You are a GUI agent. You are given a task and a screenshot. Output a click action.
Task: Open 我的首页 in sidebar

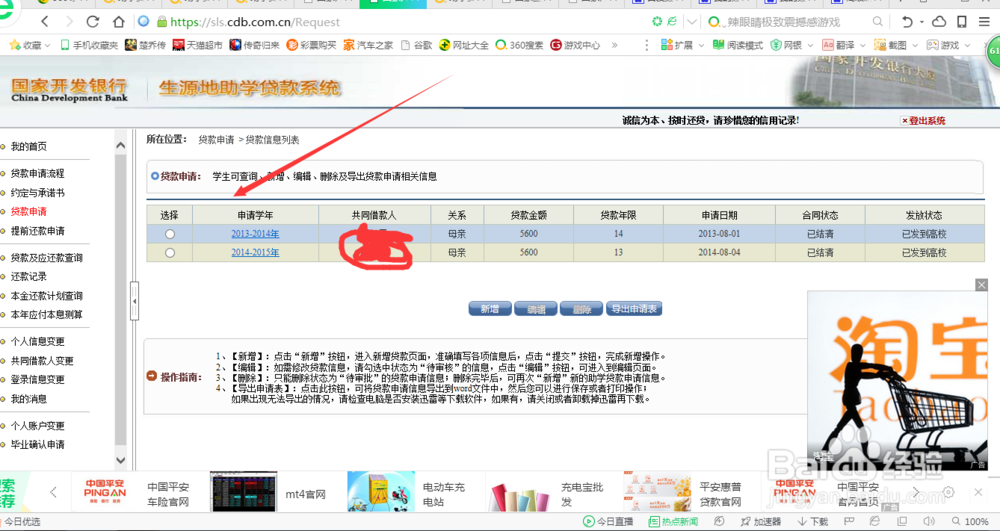click(29, 147)
